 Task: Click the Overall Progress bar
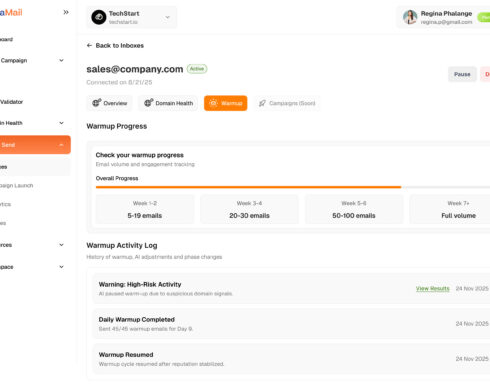tap(293, 187)
